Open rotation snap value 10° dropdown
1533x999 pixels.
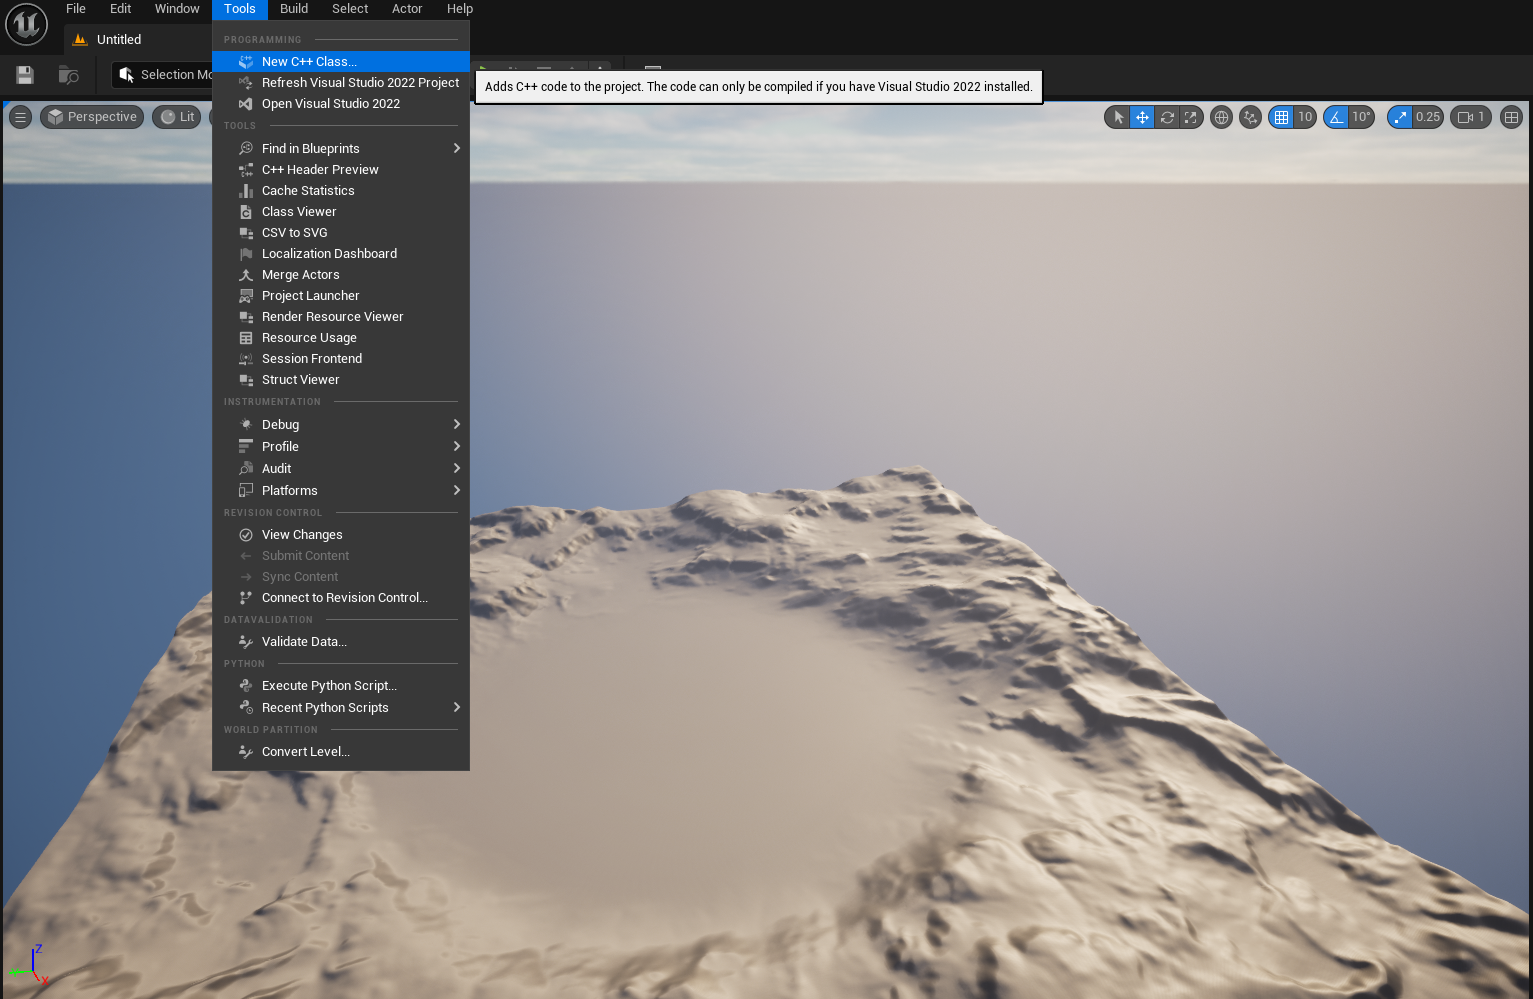click(x=1361, y=117)
